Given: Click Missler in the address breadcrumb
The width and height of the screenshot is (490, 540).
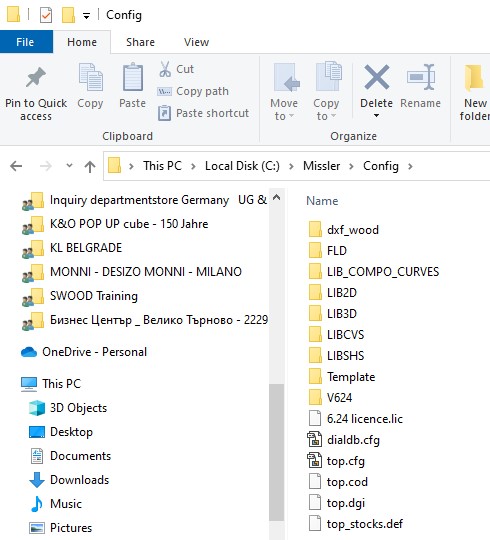Looking at the screenshot, I should coord(321,166).
